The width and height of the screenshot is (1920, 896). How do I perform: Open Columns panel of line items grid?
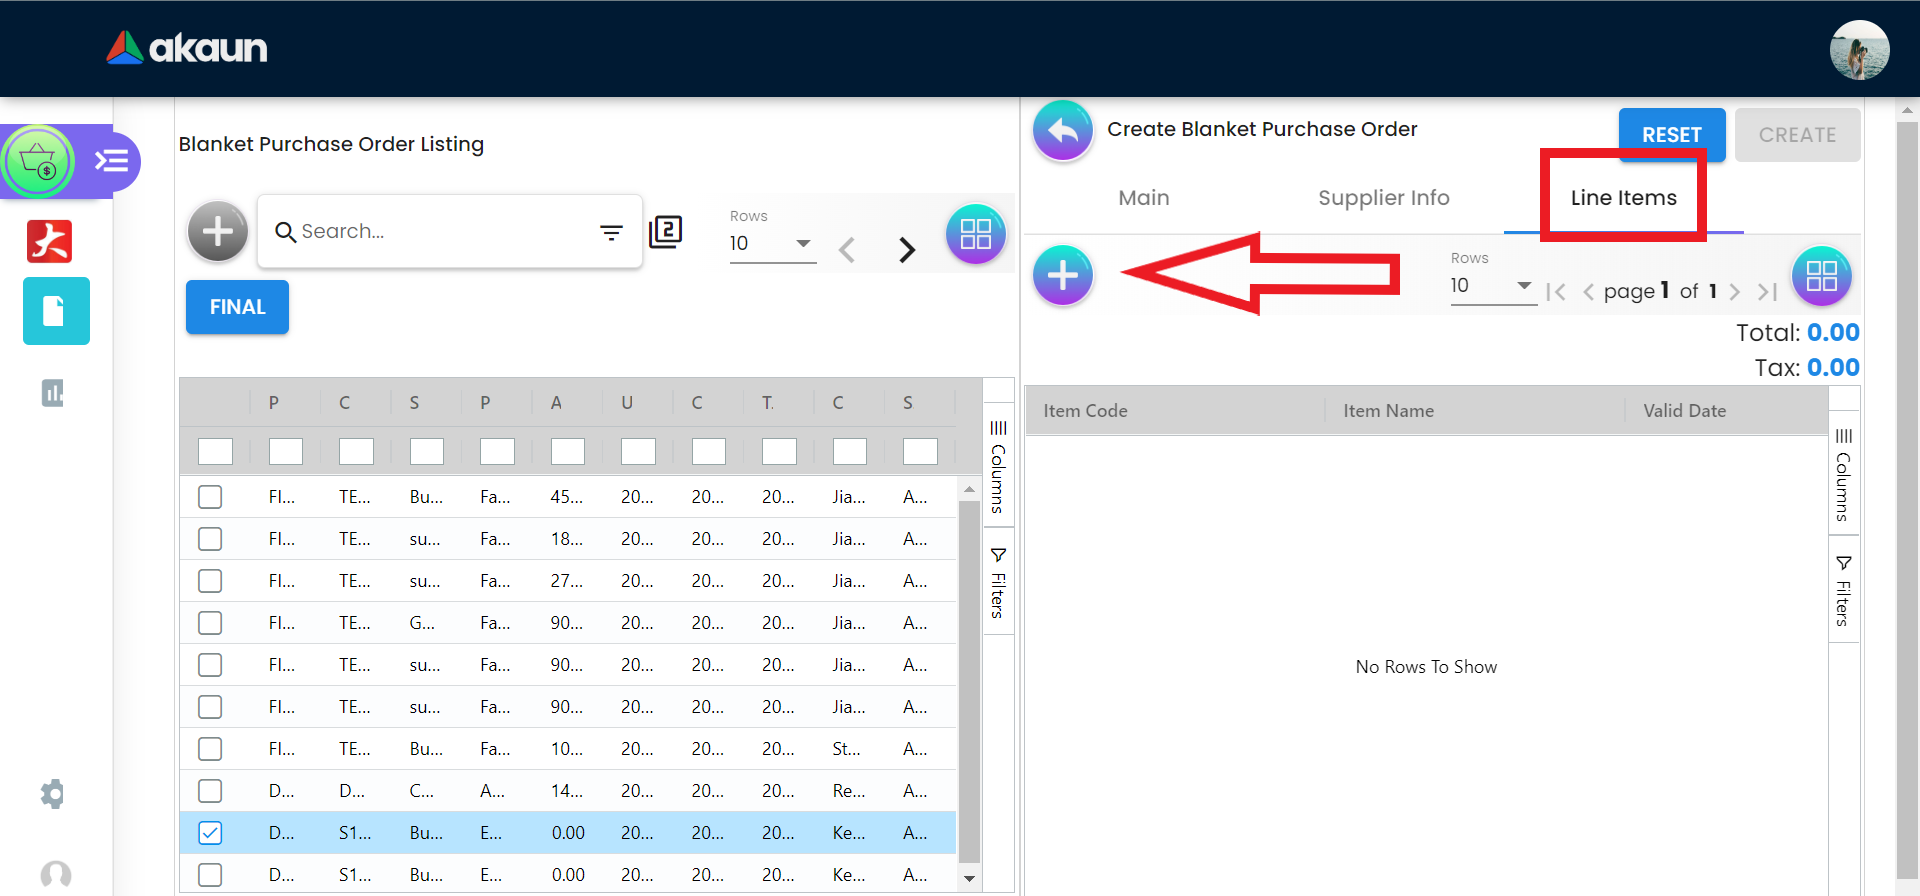(x=1844, y=475)
